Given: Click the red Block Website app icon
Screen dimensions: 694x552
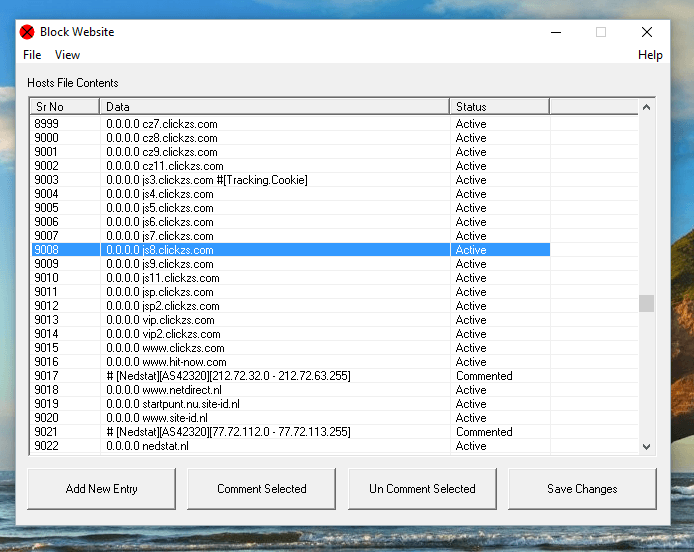Looking at the screenshot, I should (x=27, y=32).
